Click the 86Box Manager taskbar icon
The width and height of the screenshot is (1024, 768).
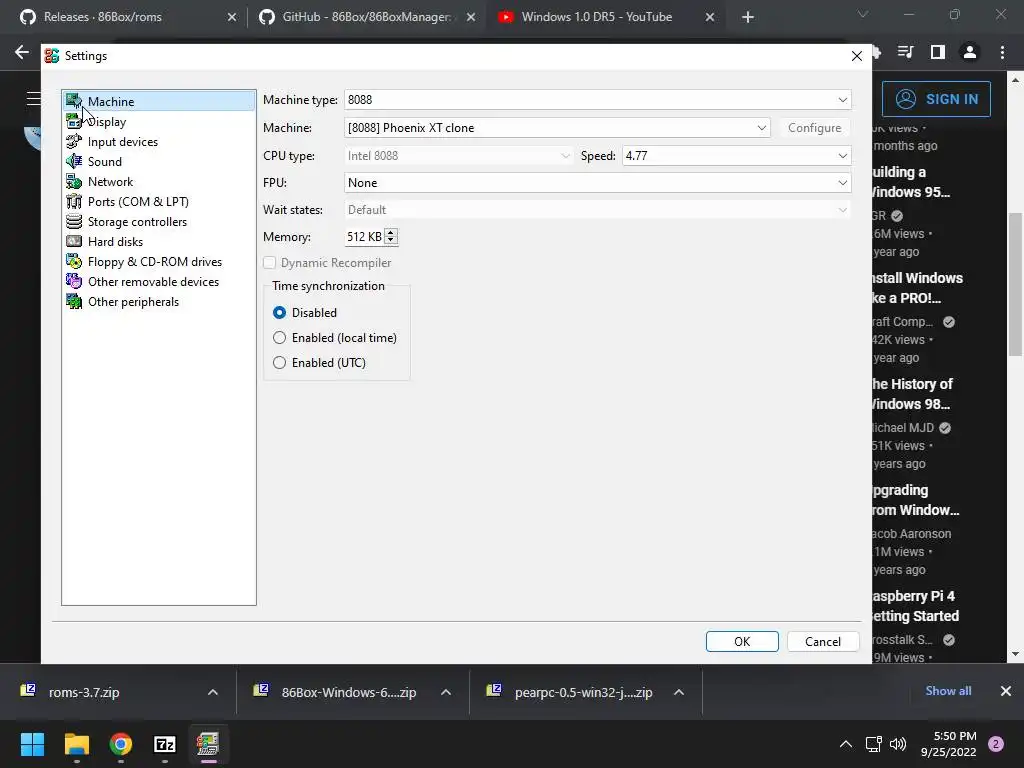(x=208, y=744)
